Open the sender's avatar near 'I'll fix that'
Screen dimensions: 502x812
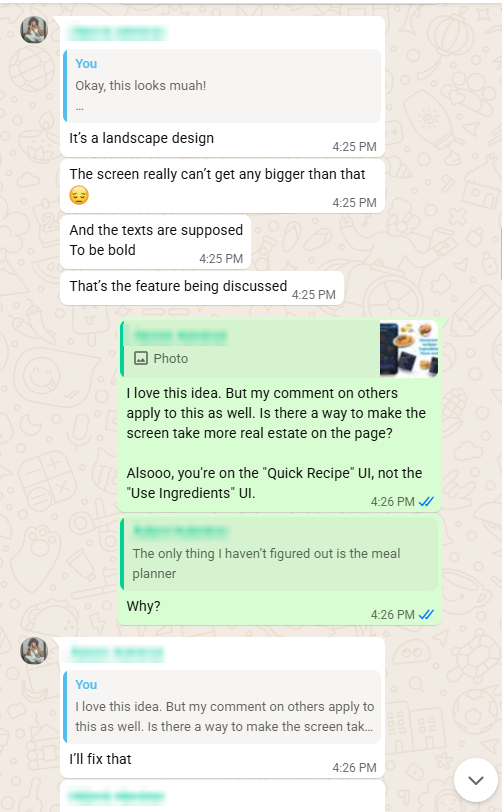click(34, 650)
